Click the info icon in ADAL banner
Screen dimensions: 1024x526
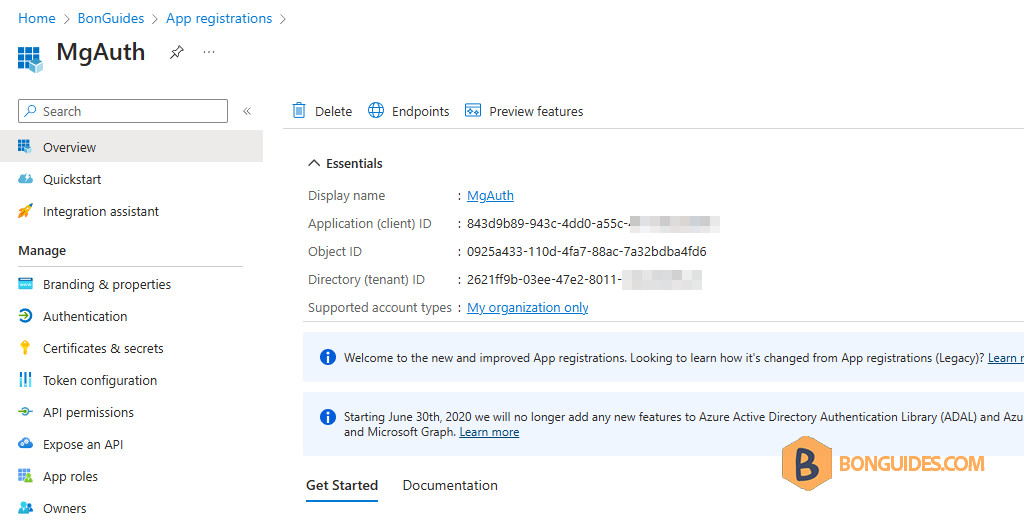[x=328, y=417]
